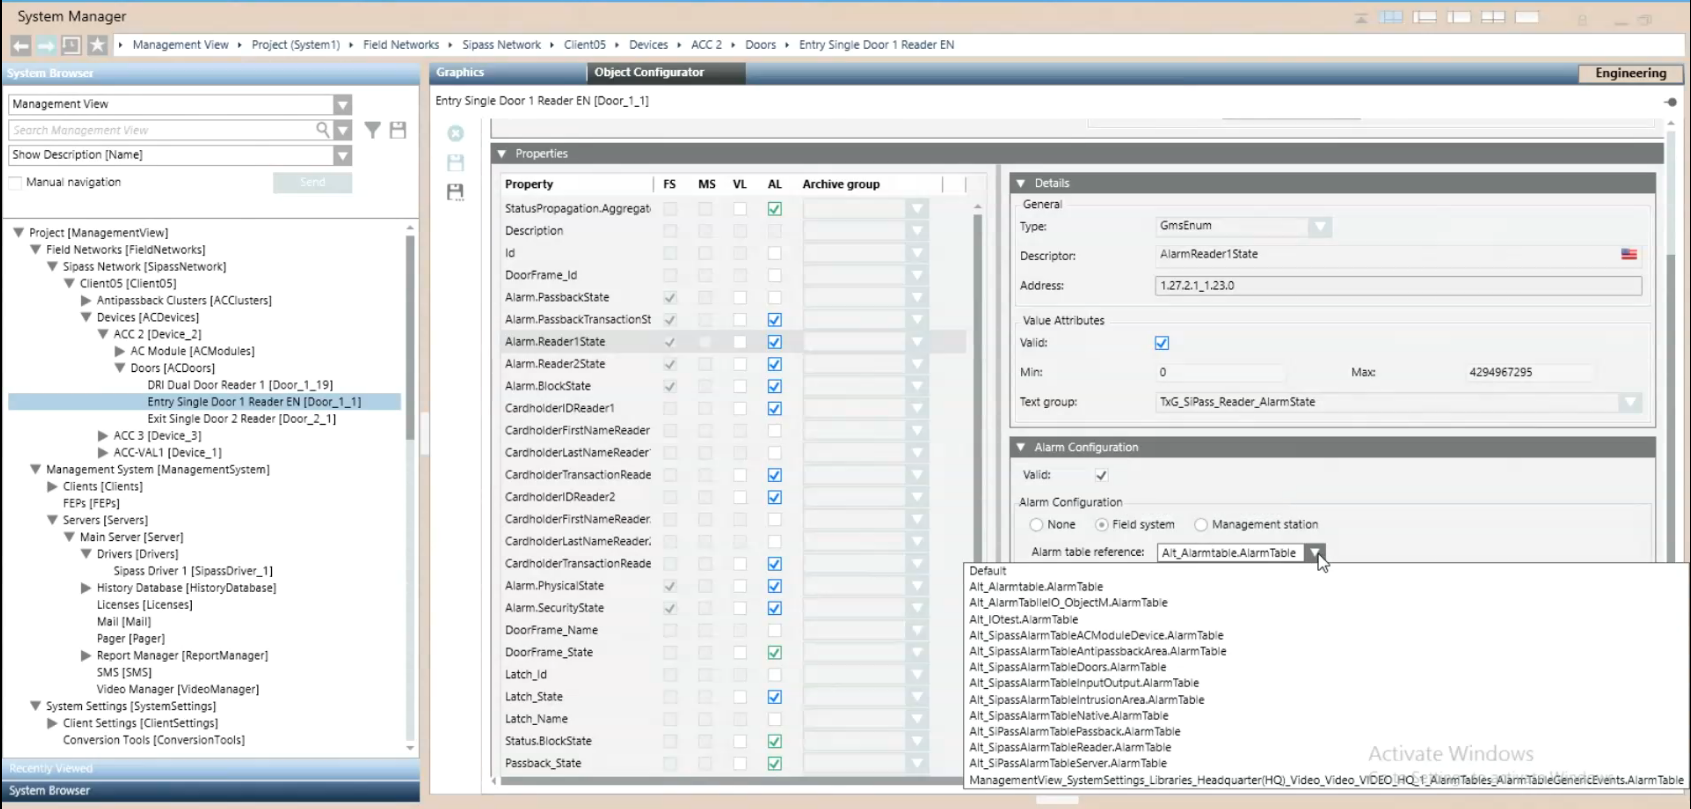1691x809 pixels.
Task: Click the save icon beside the search filter
Action: [398, 130]
